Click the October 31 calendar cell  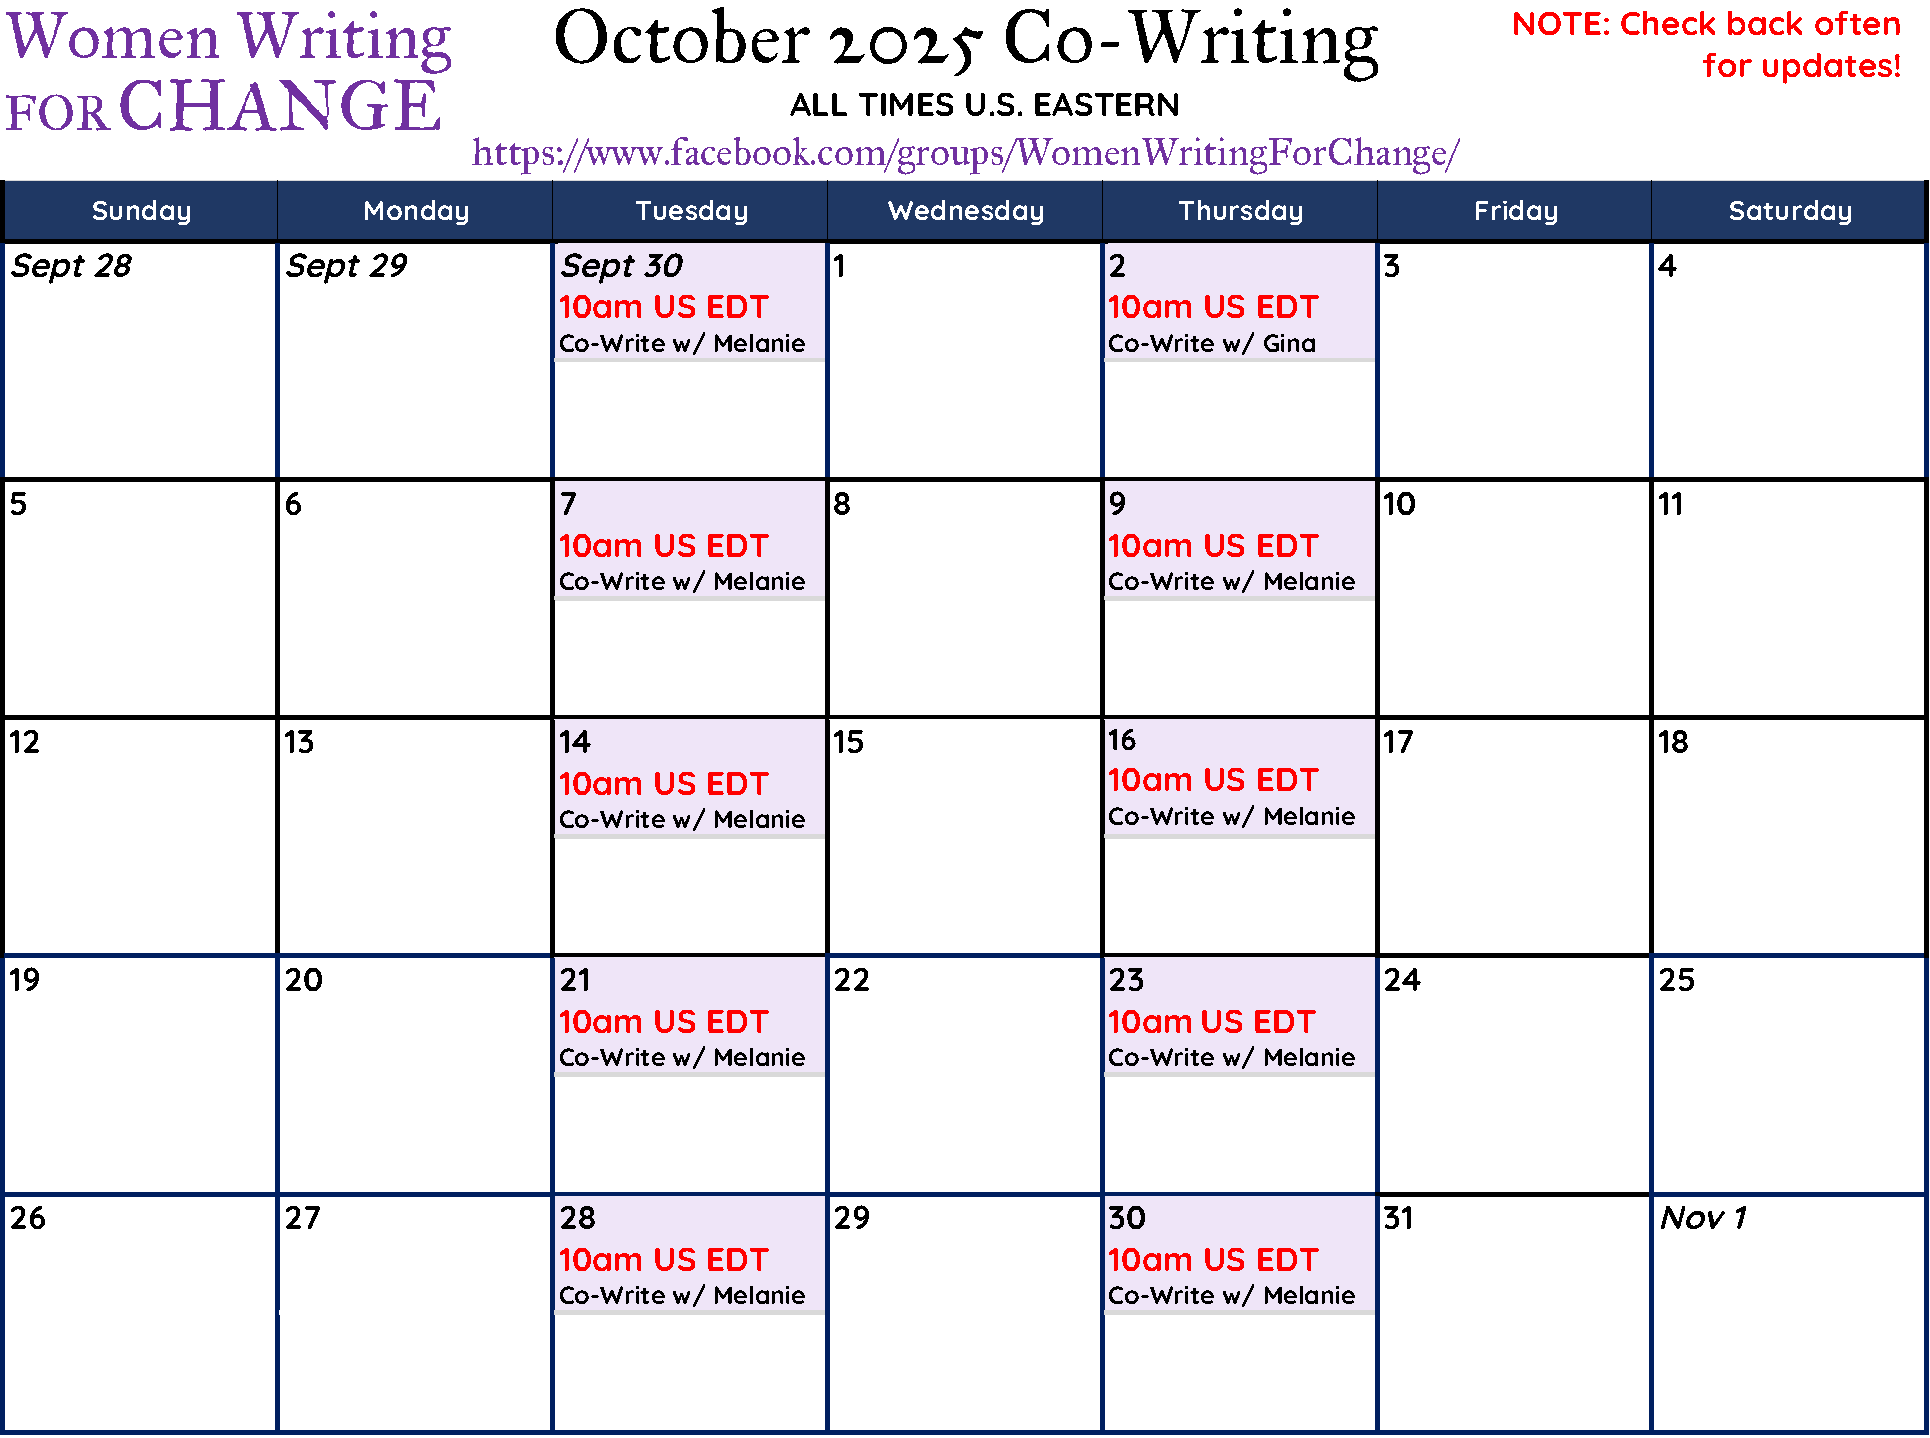(1514, 1313)
